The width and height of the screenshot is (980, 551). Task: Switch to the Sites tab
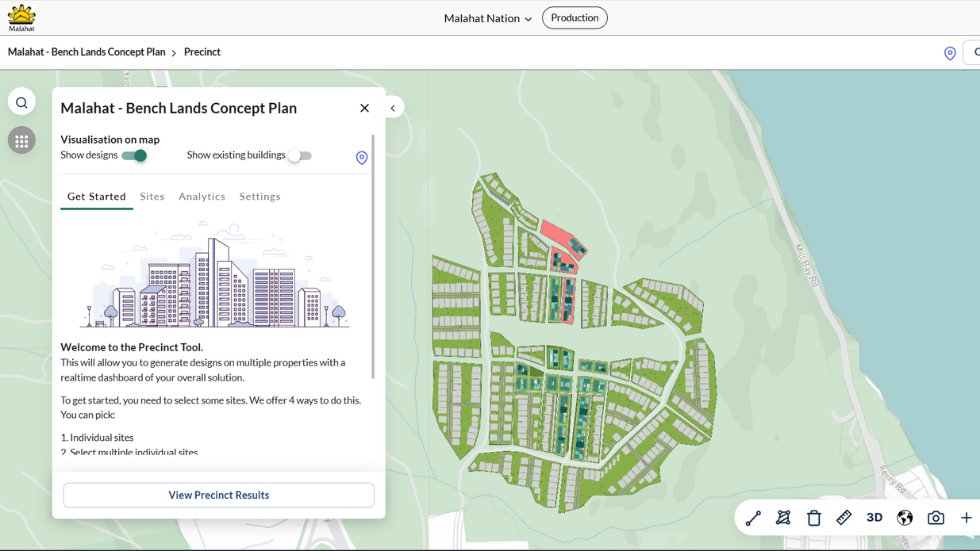pyautogui.click(x=152, y=197)
